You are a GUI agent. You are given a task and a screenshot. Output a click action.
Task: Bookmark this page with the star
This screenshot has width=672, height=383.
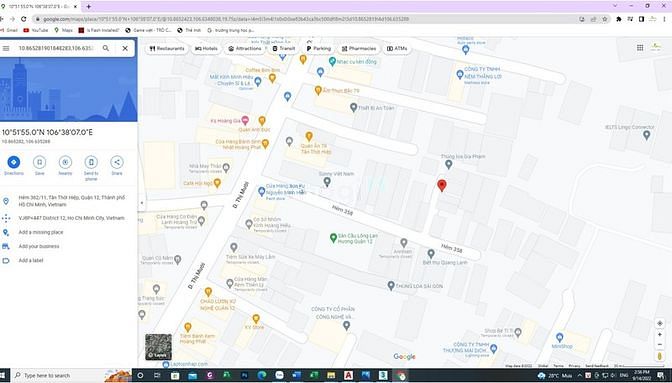(605, 19)
